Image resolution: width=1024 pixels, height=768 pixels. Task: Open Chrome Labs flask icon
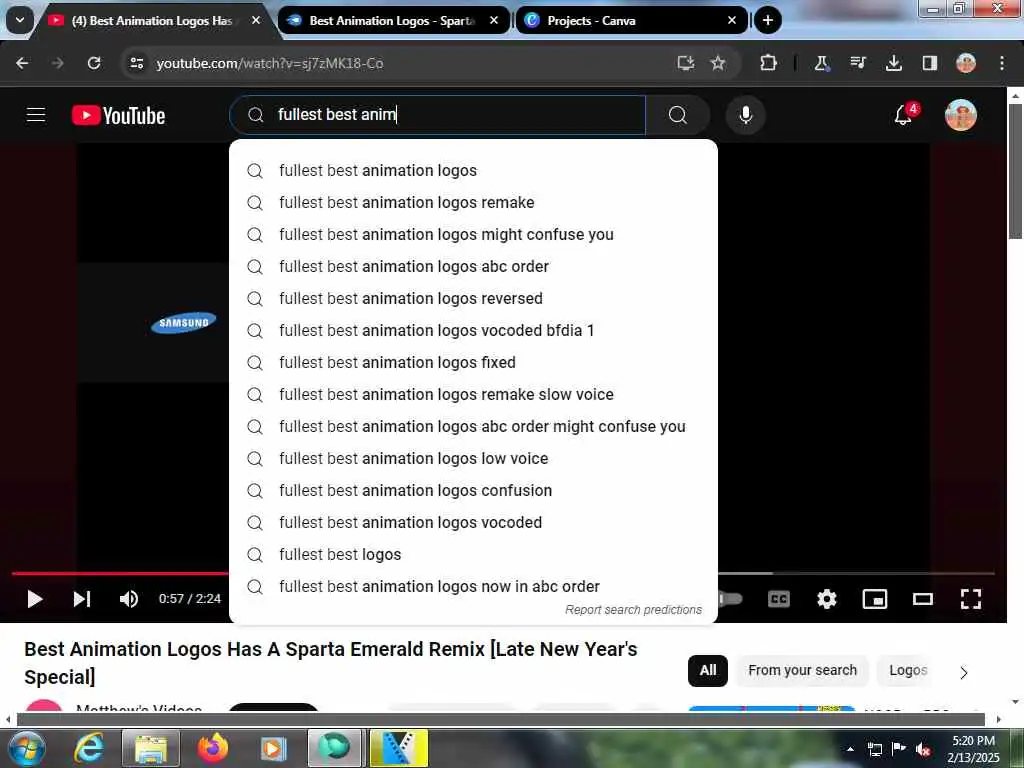[x=822, y=63]
